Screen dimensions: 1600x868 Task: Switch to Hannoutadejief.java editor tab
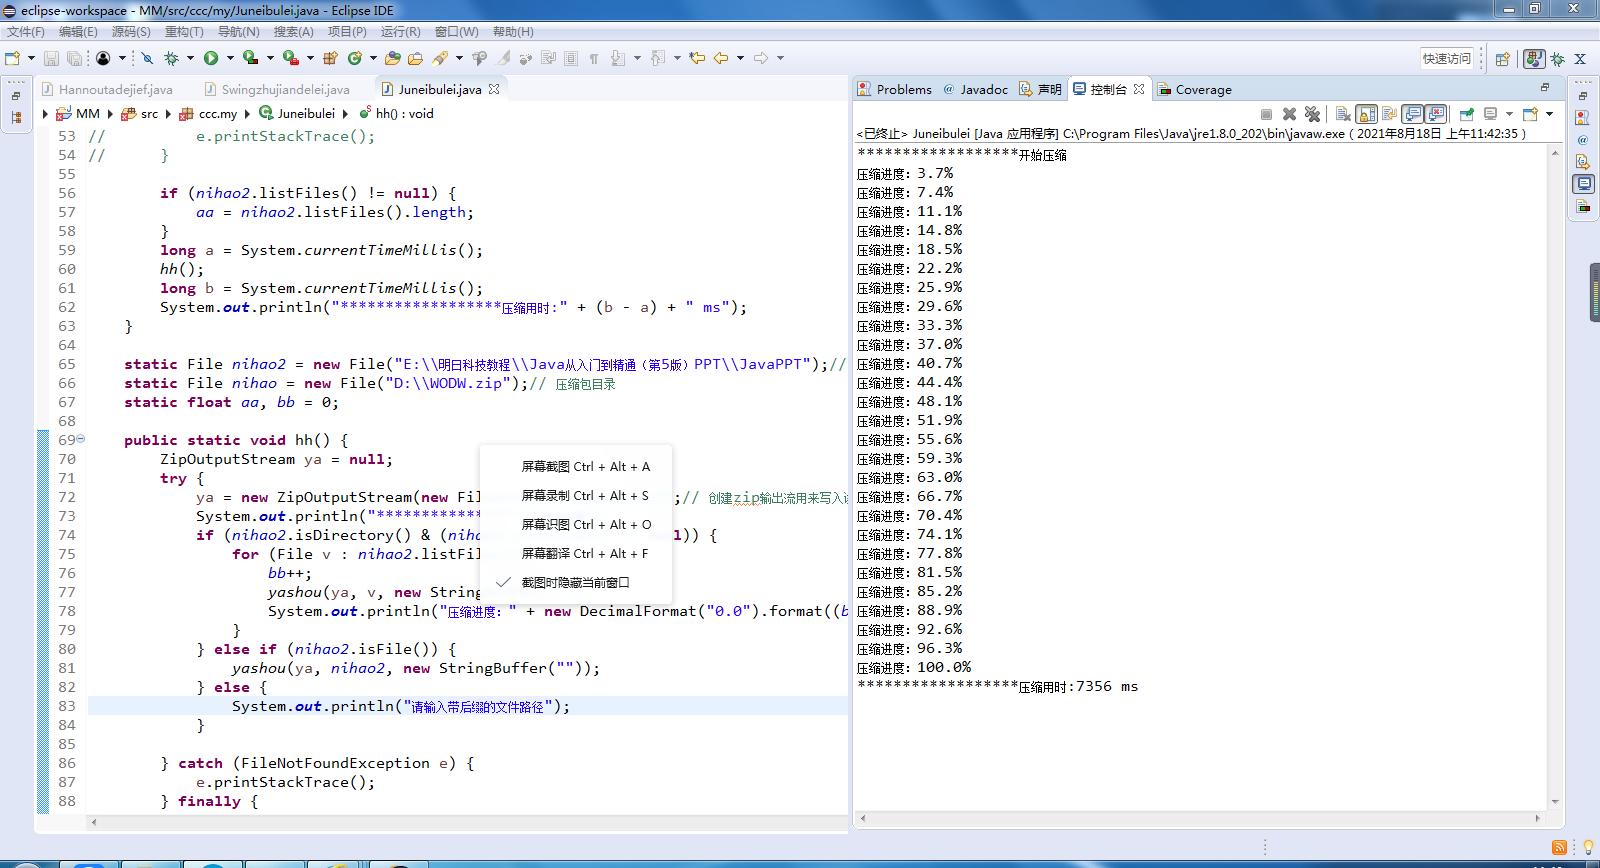(107, 89)
